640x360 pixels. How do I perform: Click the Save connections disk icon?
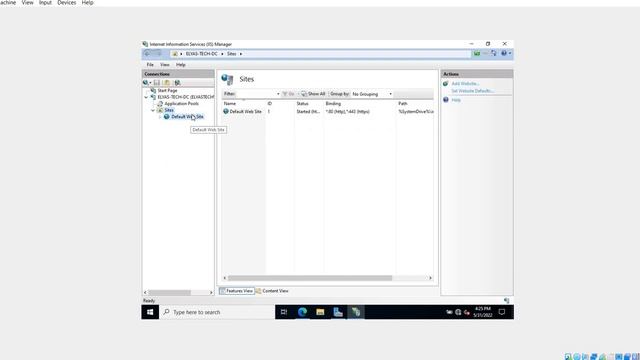pos(156,82)
